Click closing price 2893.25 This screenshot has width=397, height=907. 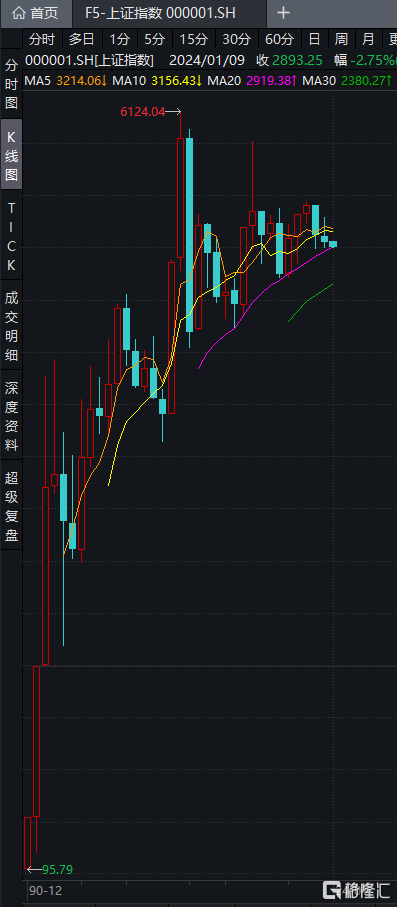point(297,61)
